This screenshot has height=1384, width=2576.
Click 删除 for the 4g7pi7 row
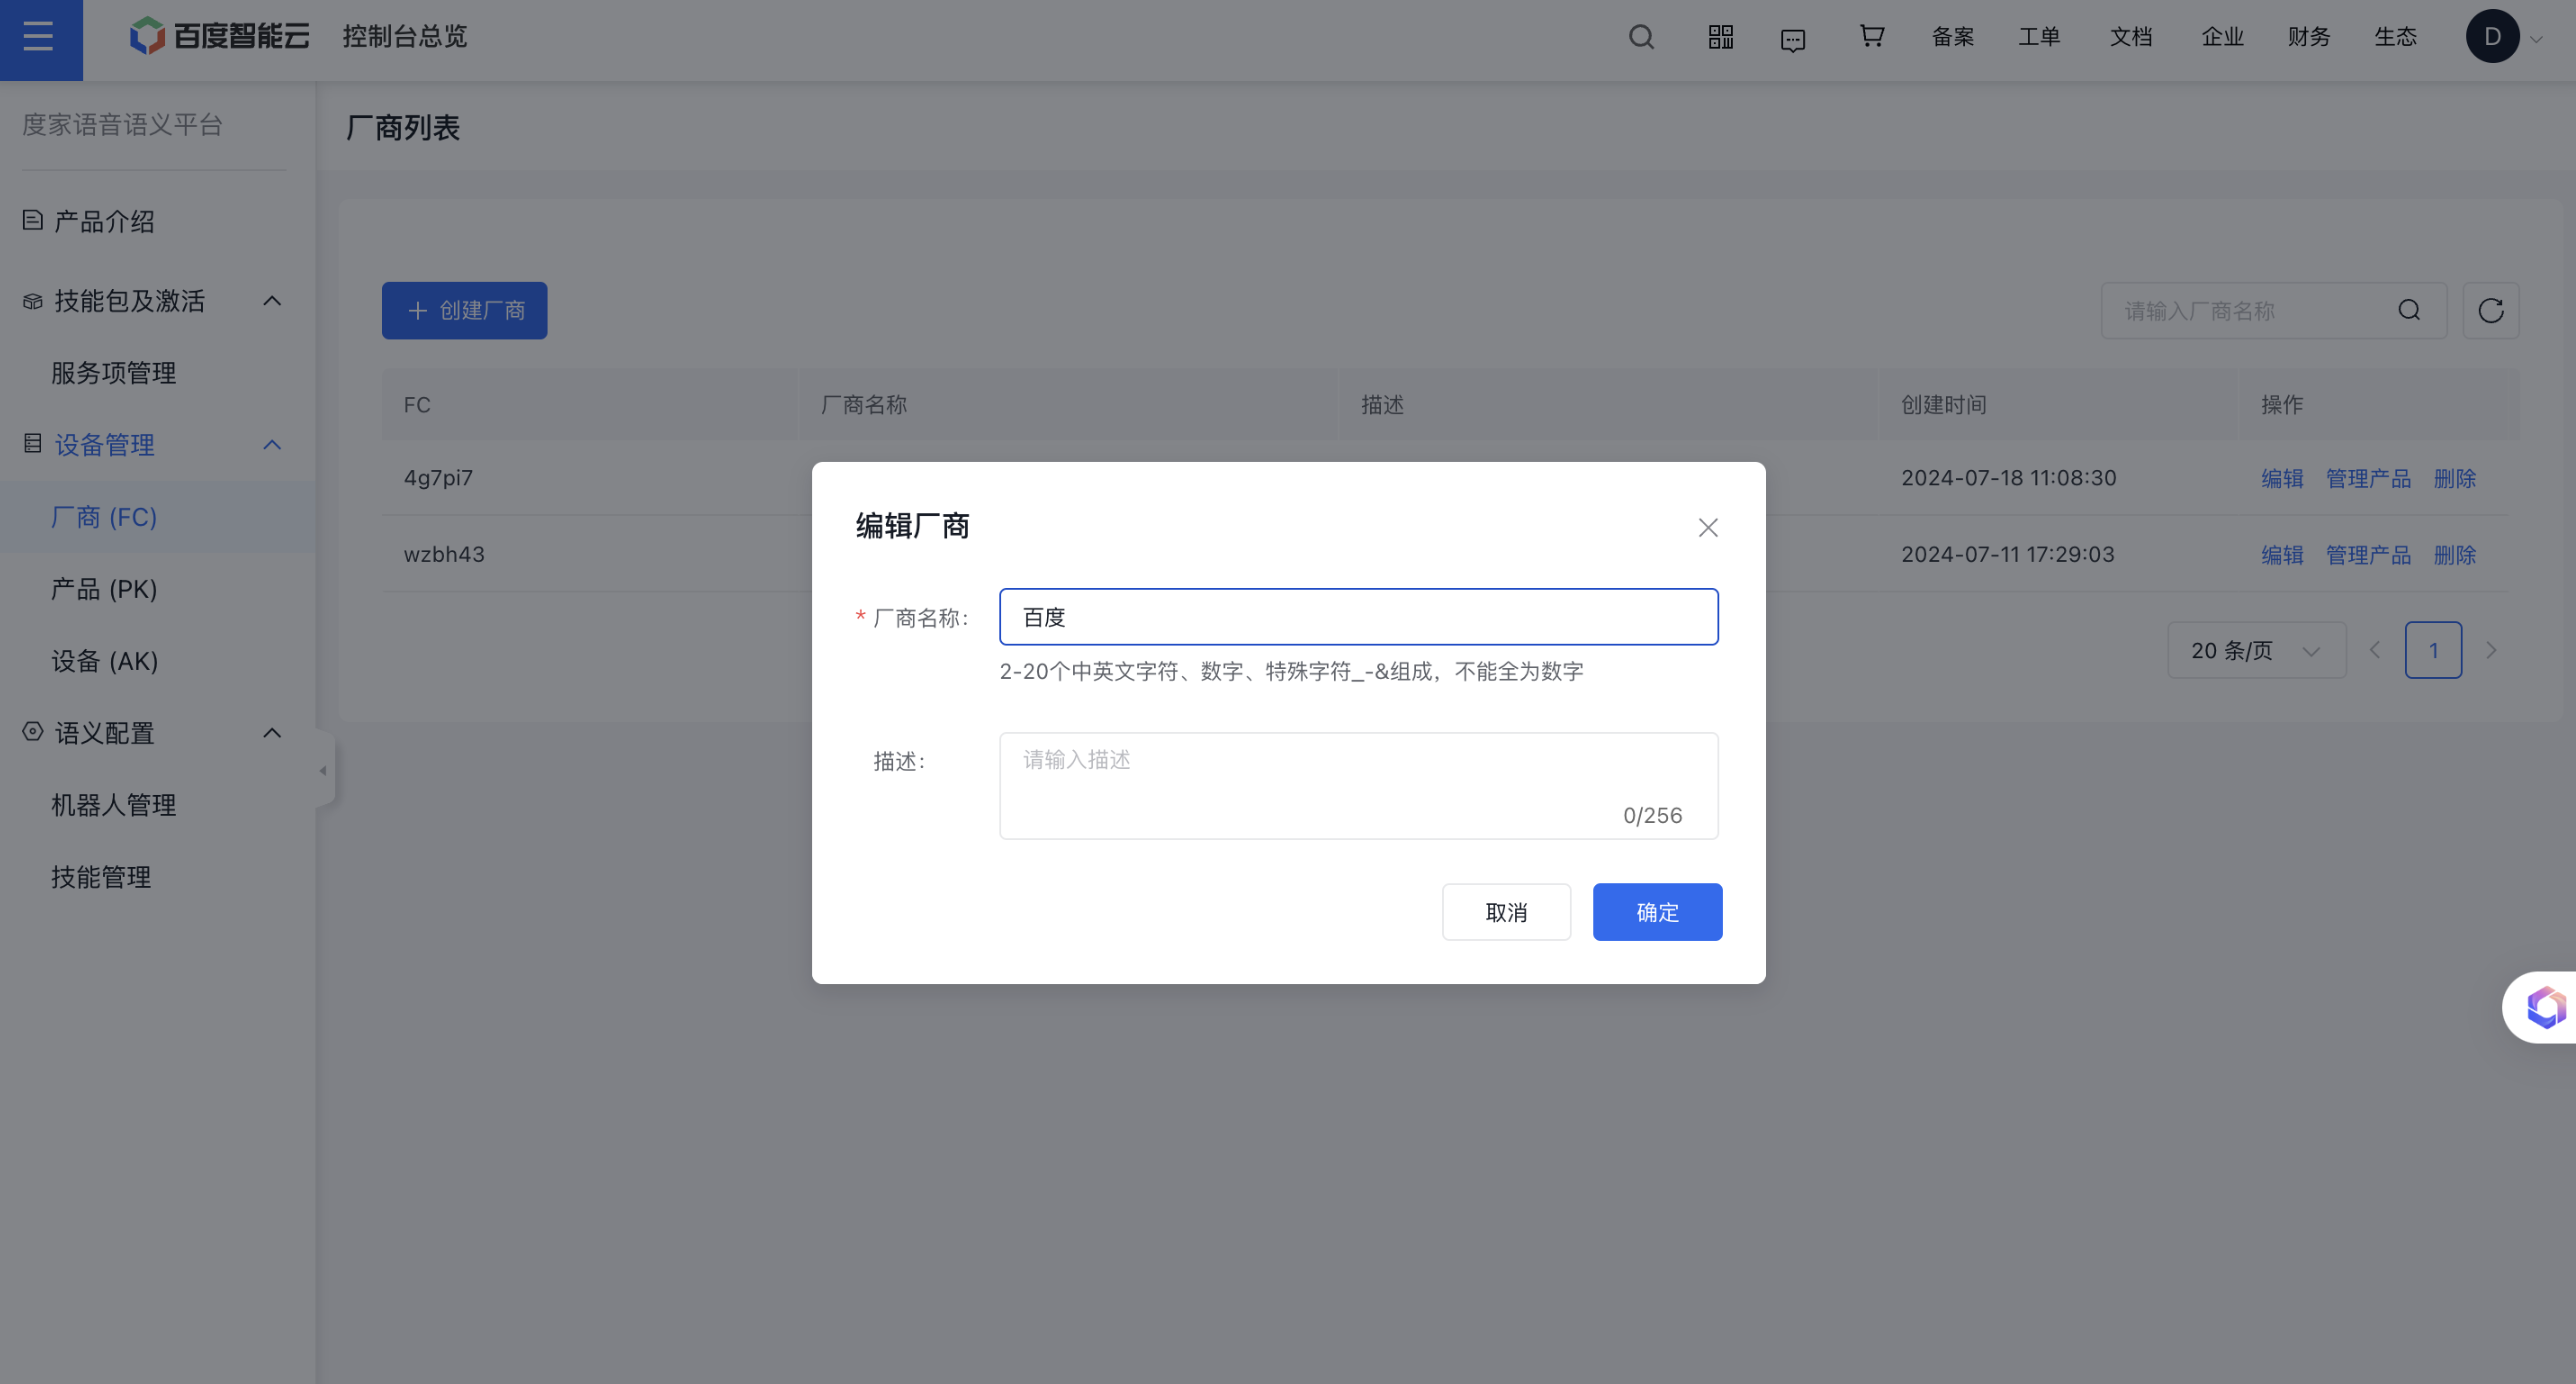(2454, 478)
